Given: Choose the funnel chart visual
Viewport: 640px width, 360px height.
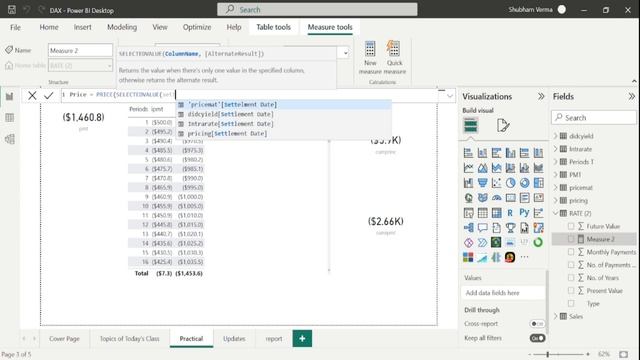Looking at the screenshot, I should (482, 183).
